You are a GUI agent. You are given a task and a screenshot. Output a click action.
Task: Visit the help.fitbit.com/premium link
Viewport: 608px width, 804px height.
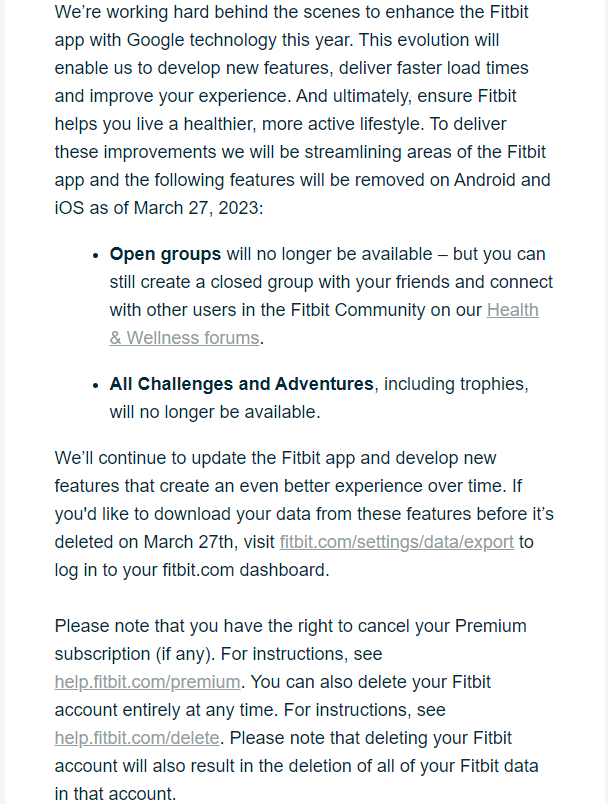click(147, 682)
